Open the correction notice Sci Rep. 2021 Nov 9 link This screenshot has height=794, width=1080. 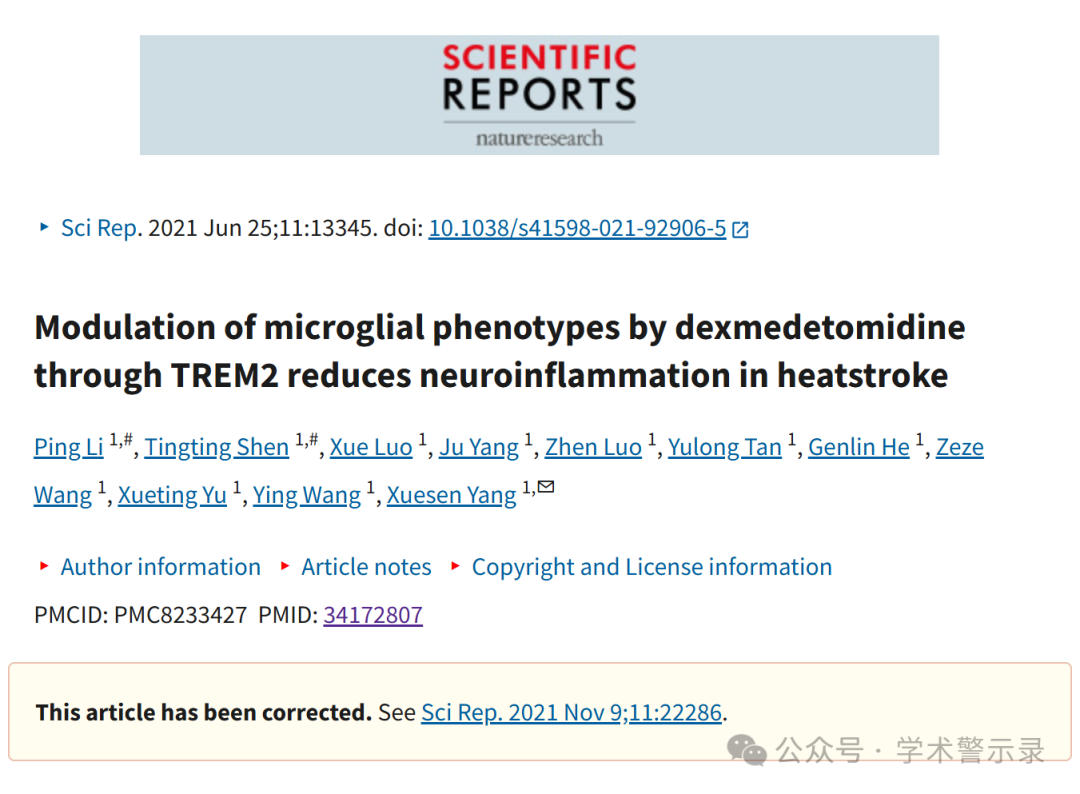(571, 712)
